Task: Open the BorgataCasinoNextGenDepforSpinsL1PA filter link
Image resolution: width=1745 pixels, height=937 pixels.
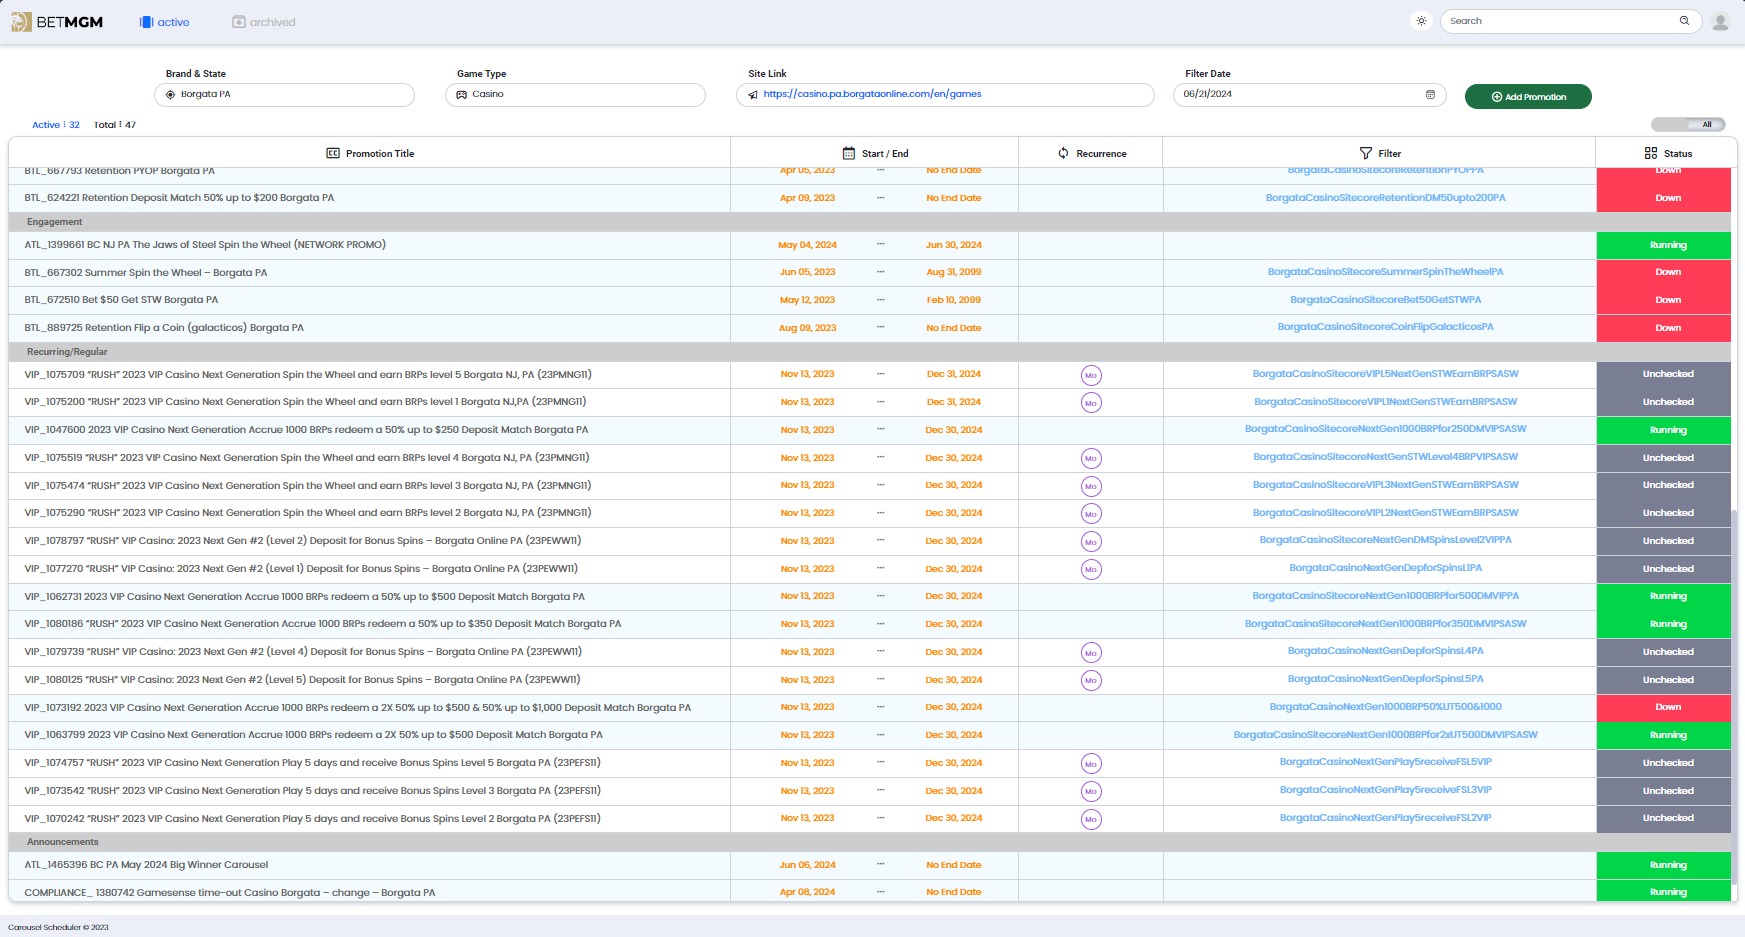Action: (1385, 568)
